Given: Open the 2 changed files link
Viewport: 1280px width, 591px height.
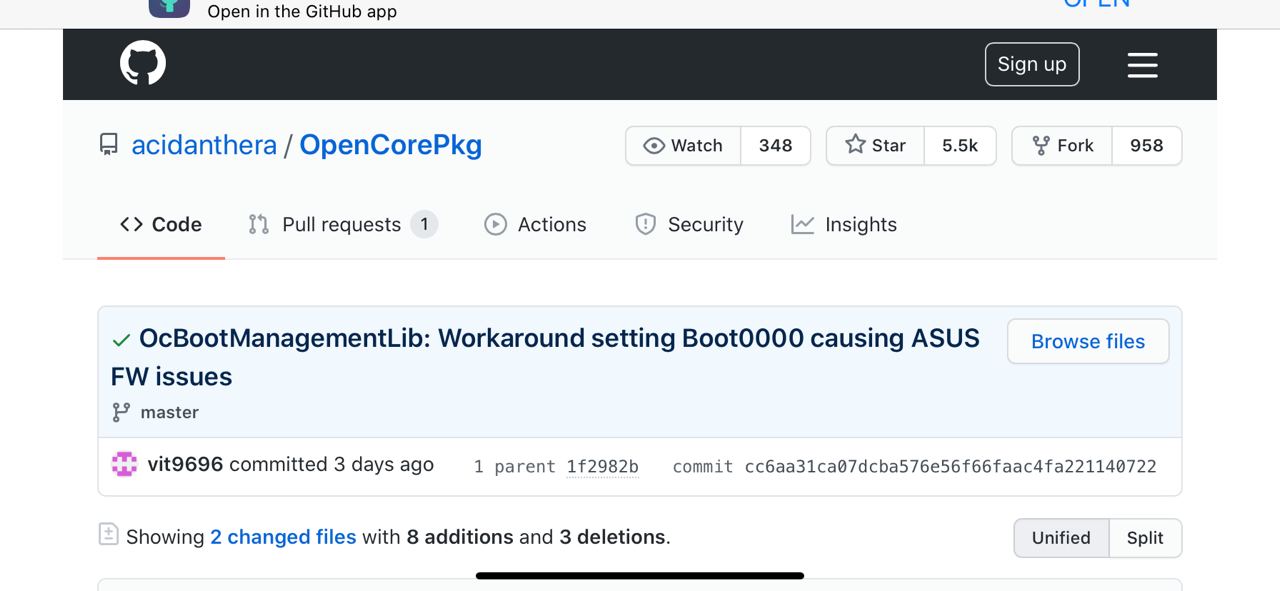Looking at the screenshot, I should pyautogui.click(x=283, y=537).
